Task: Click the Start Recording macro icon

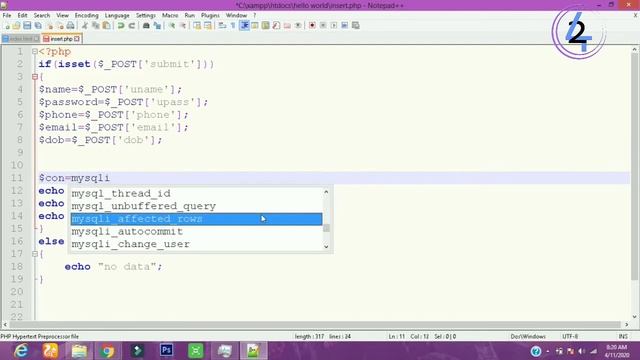Action: pyautogui.click(x=312, y=26)
